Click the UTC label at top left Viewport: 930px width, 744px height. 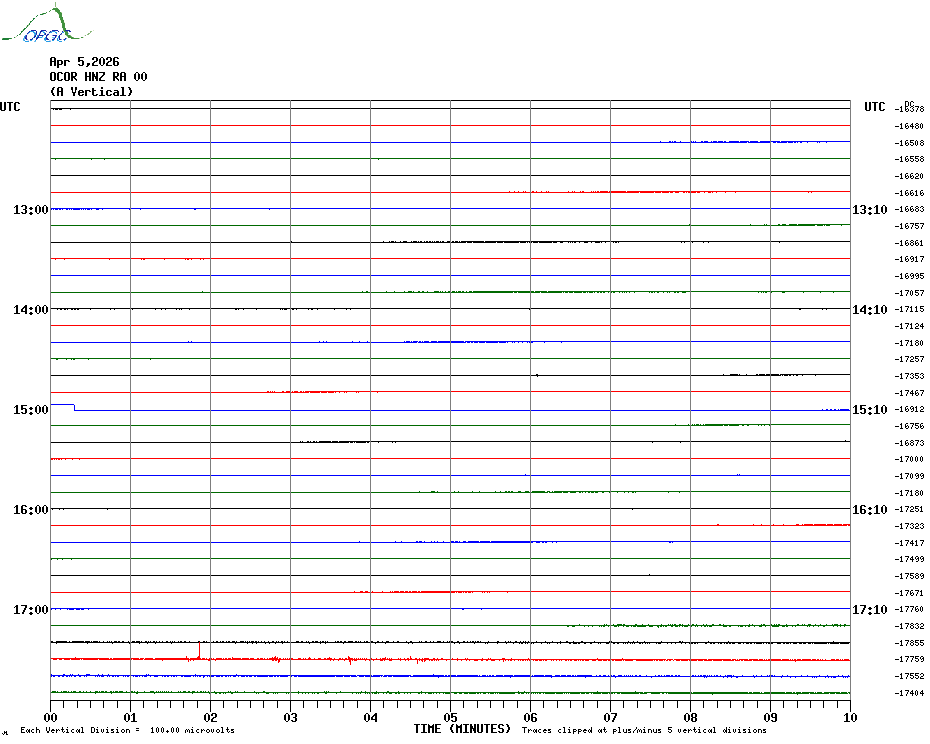pyautogui.click(x=10, y=107)
